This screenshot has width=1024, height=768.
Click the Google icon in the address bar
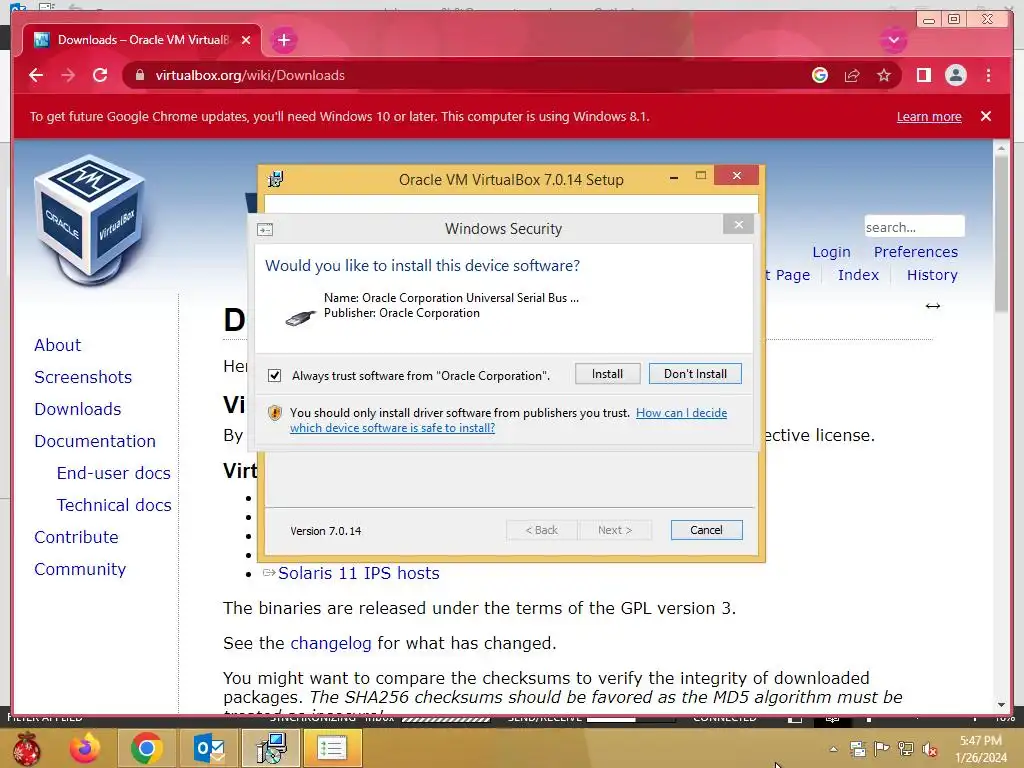point(820,75)
